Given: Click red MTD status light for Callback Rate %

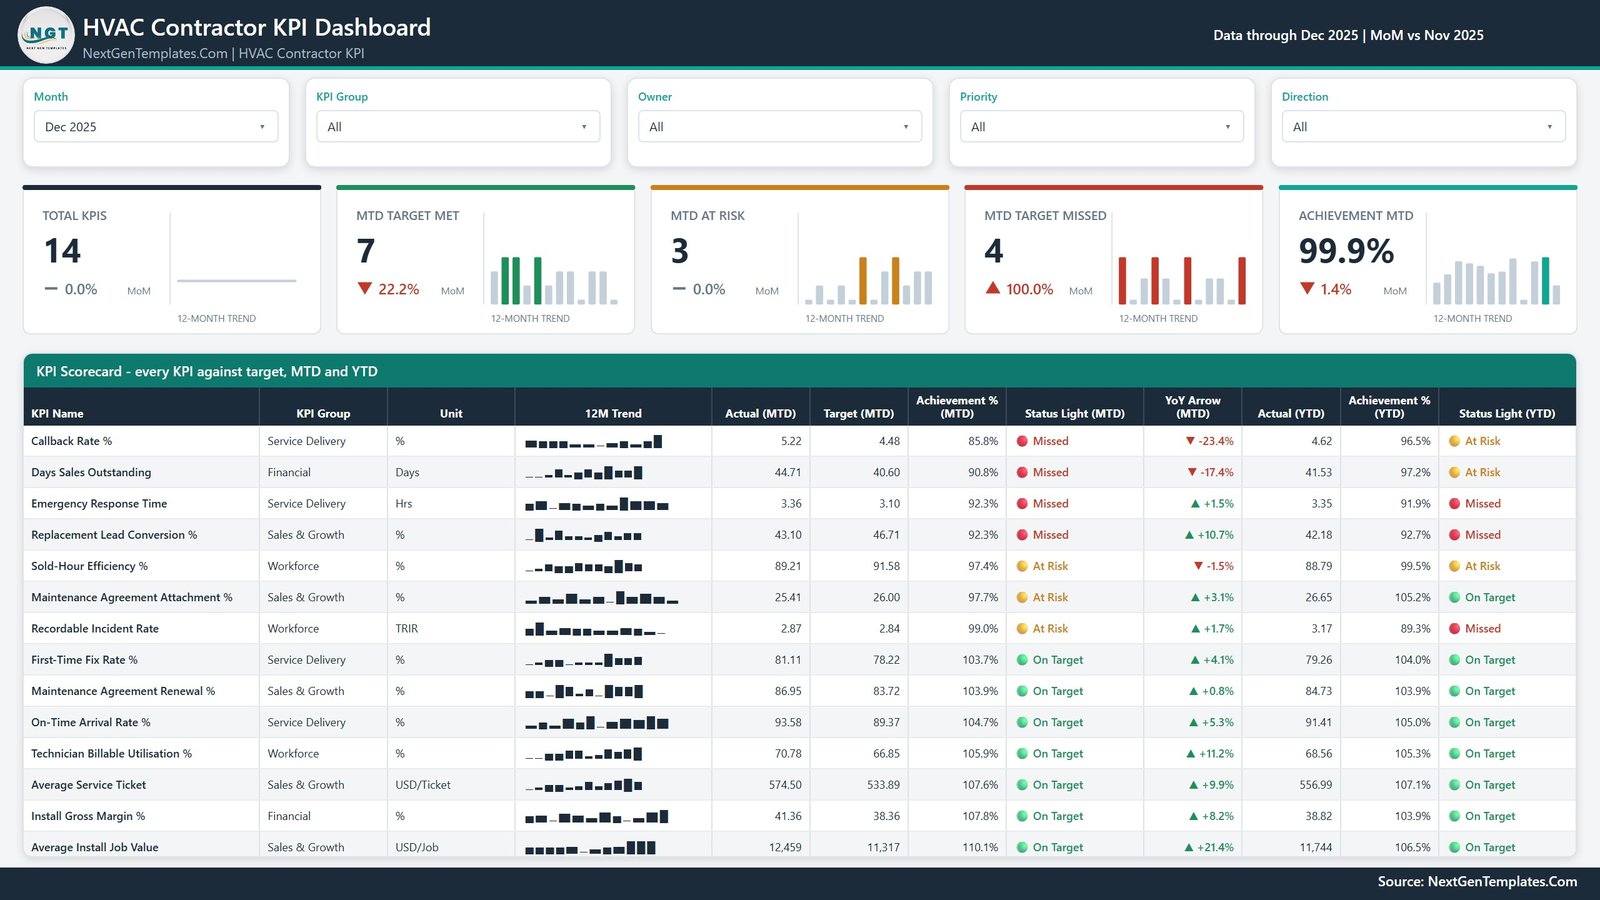Looking at the screenshot, I should pyautogui.click(x=1023, y=441).
